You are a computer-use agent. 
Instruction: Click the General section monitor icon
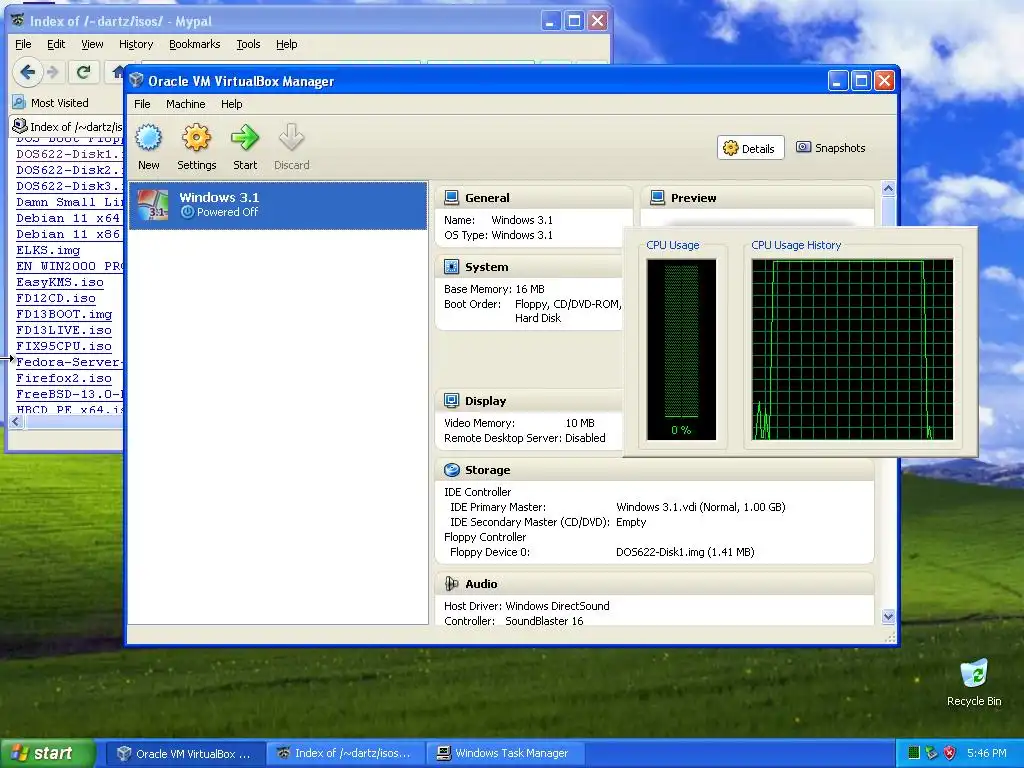[x=451, y=197]
